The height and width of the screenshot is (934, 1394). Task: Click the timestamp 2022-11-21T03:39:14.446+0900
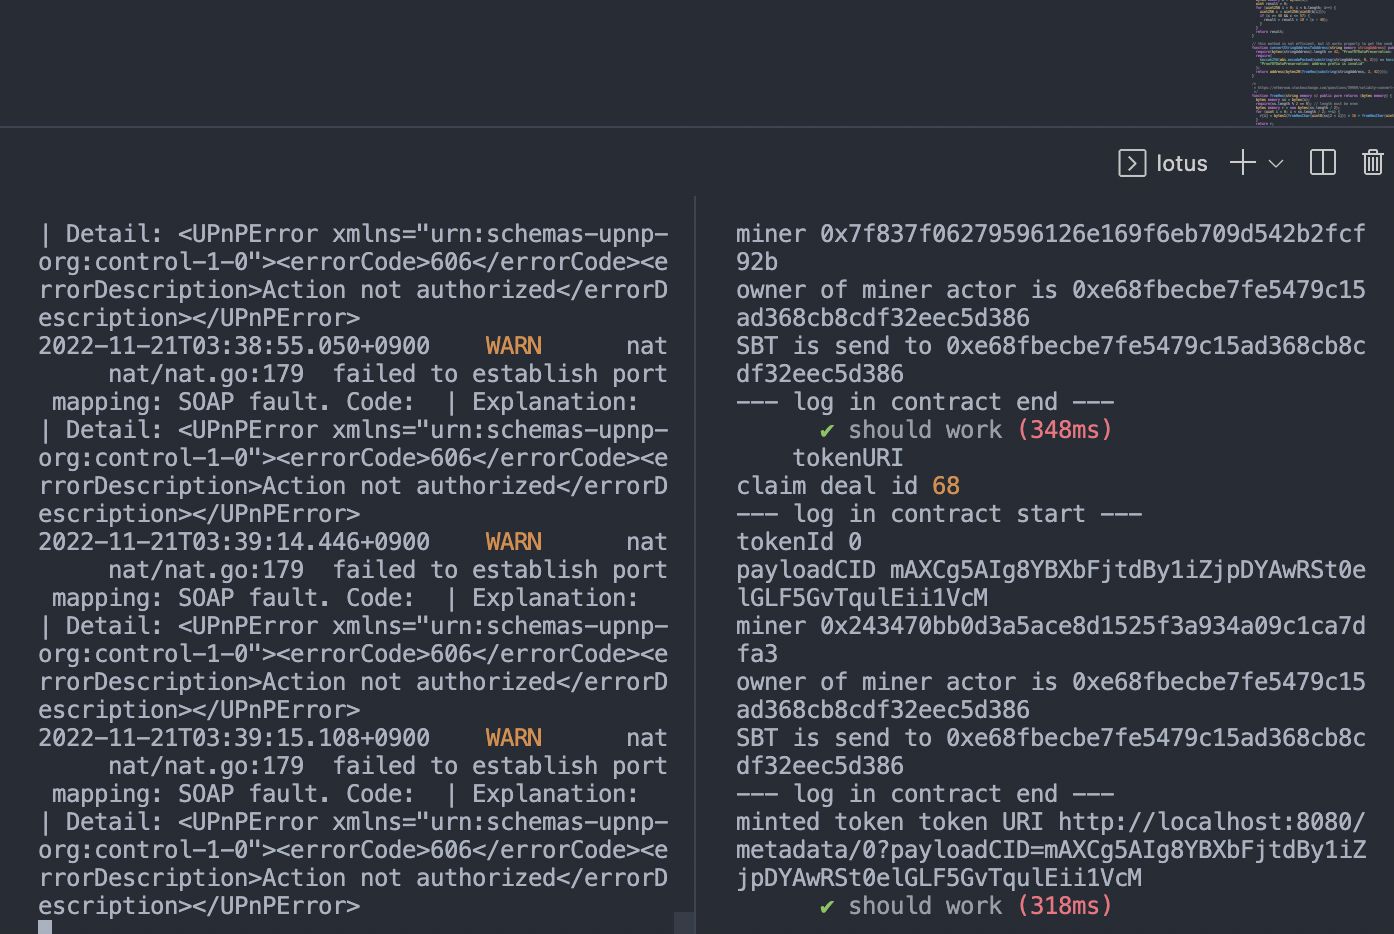pyautogui.click(x=234, y=542)
